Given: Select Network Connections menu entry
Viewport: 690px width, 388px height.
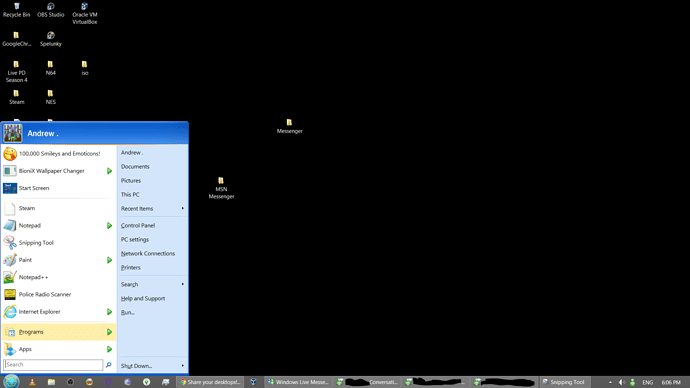Looking at the screenshot, I should point(148,253).
